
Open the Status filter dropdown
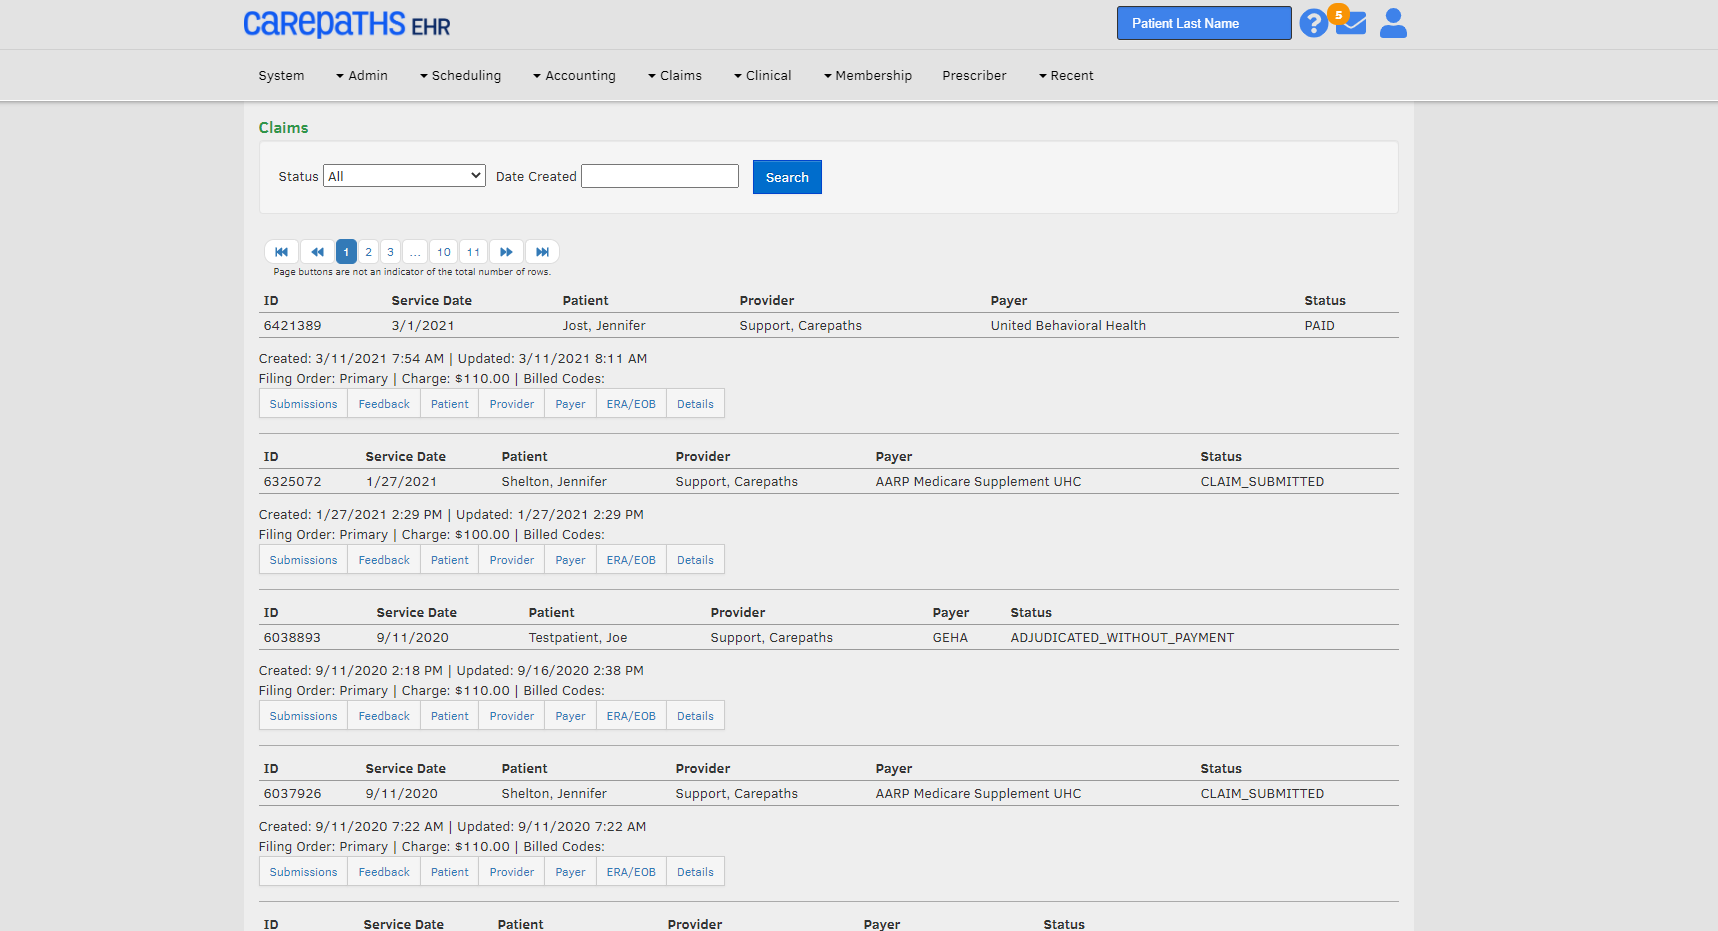[404, 175]
